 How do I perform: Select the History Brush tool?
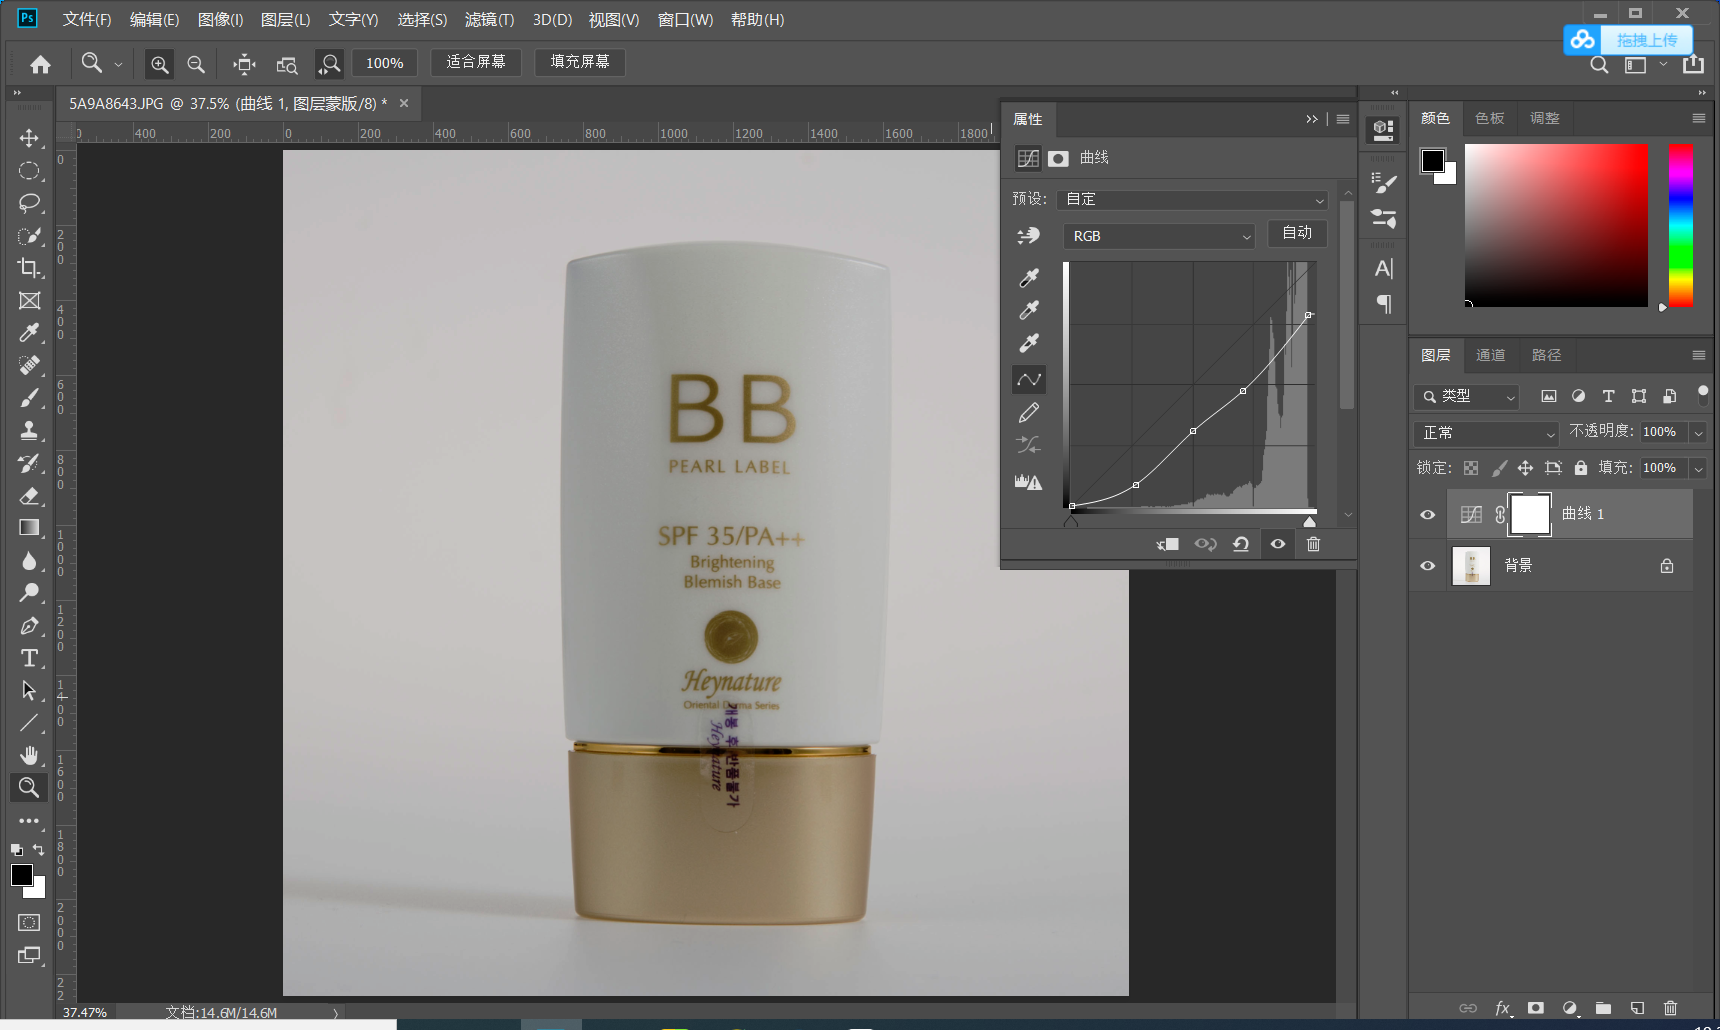pos(29,463)
